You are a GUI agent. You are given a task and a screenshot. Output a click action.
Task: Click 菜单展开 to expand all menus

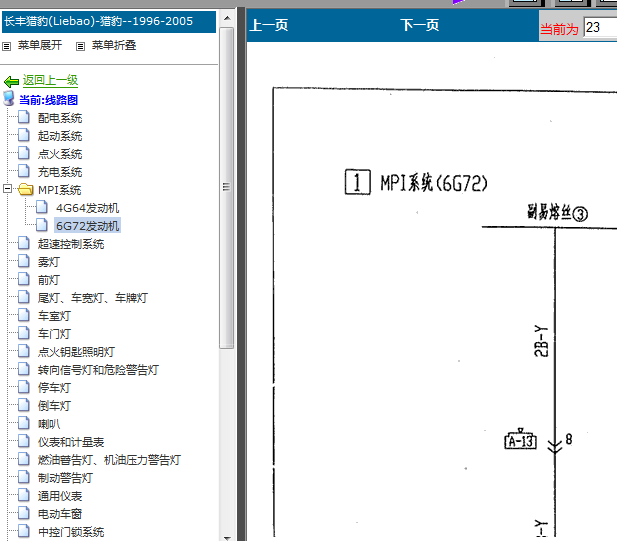click(40, 45)
